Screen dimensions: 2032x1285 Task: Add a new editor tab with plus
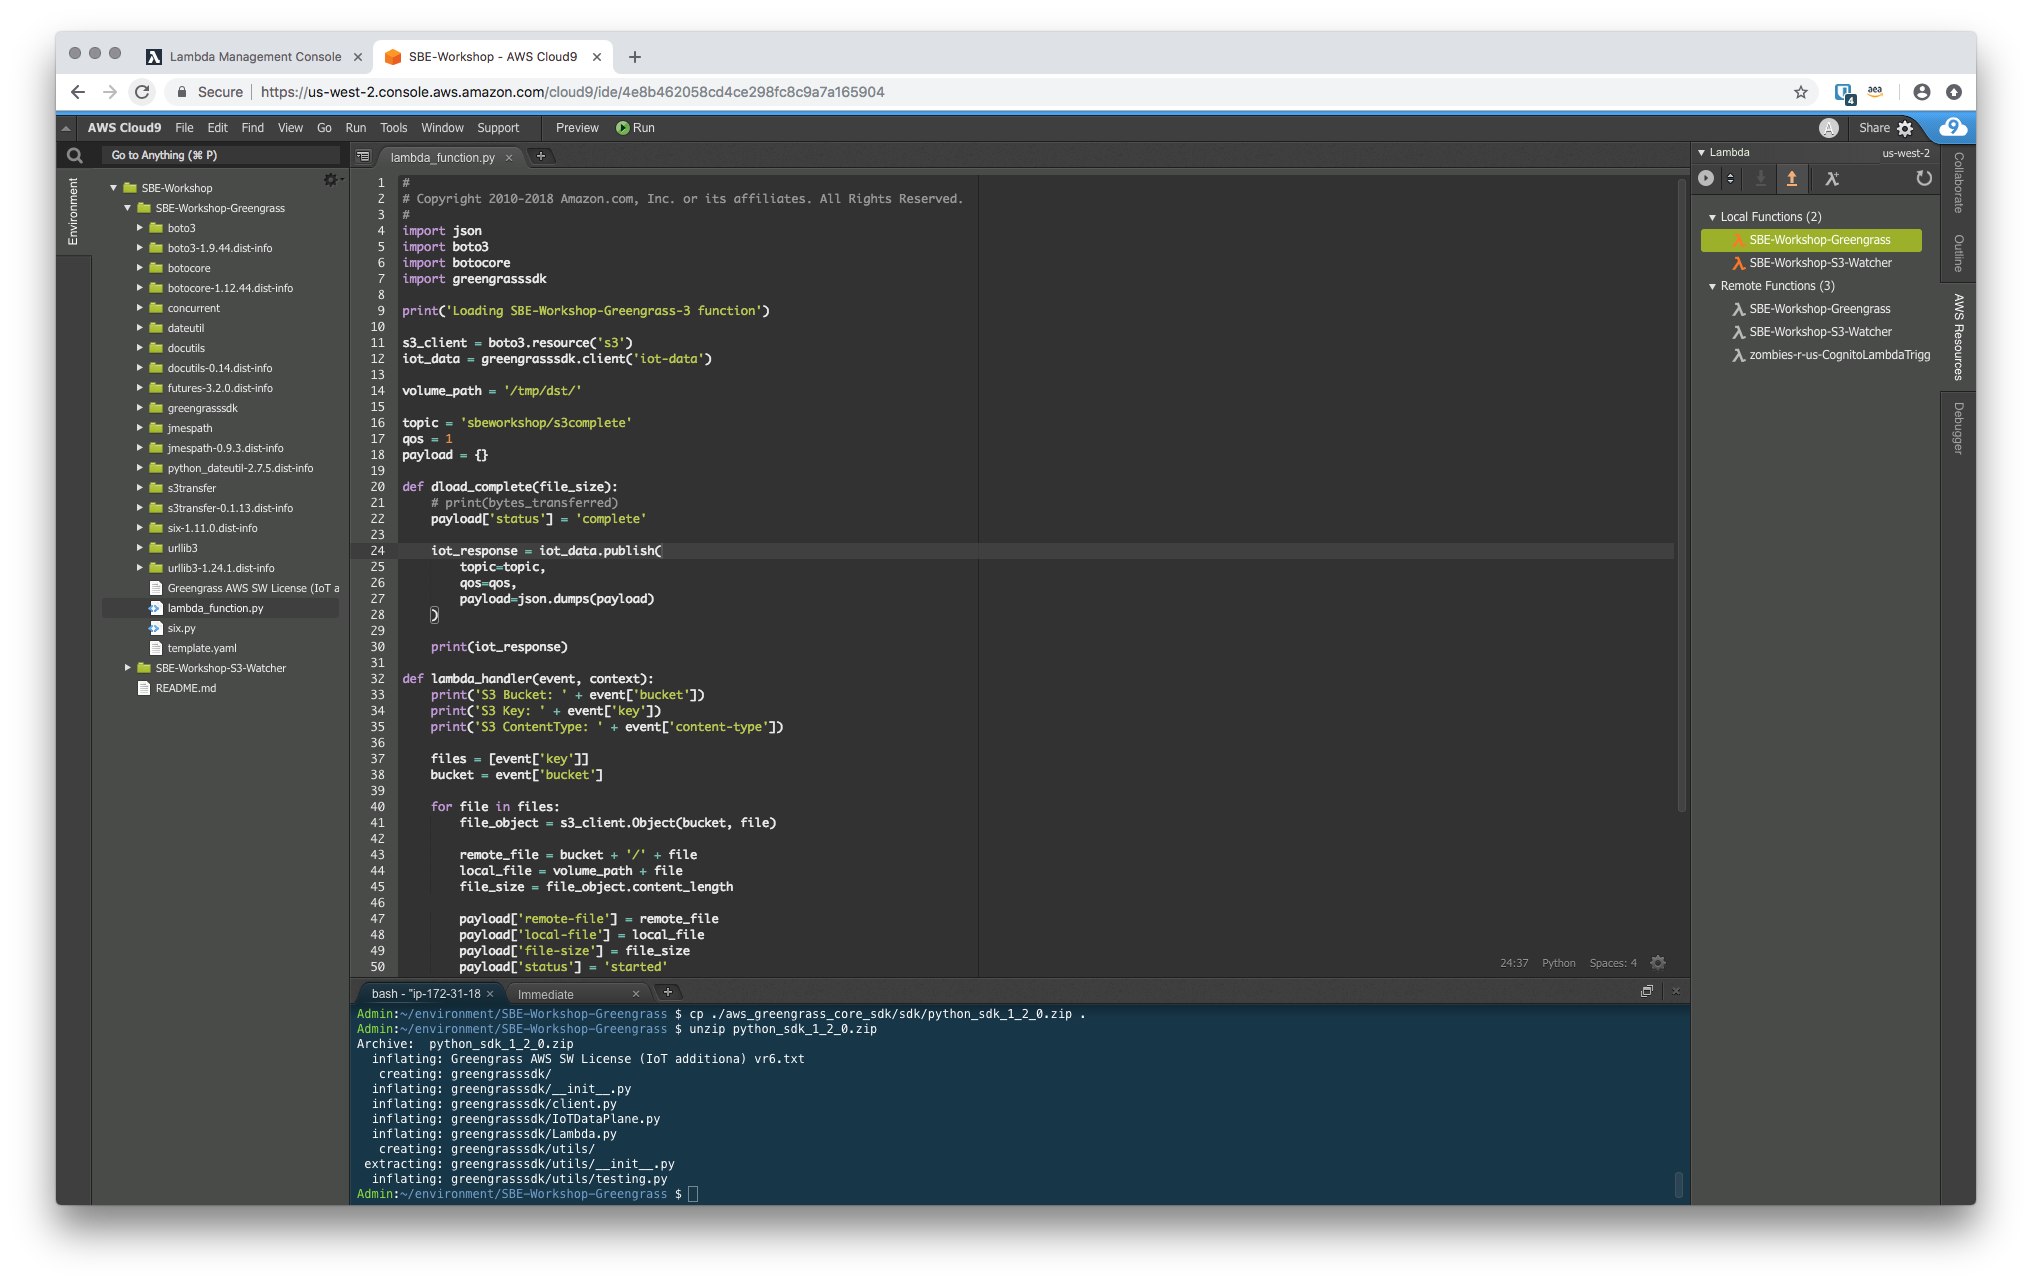[x=541, y=156]
